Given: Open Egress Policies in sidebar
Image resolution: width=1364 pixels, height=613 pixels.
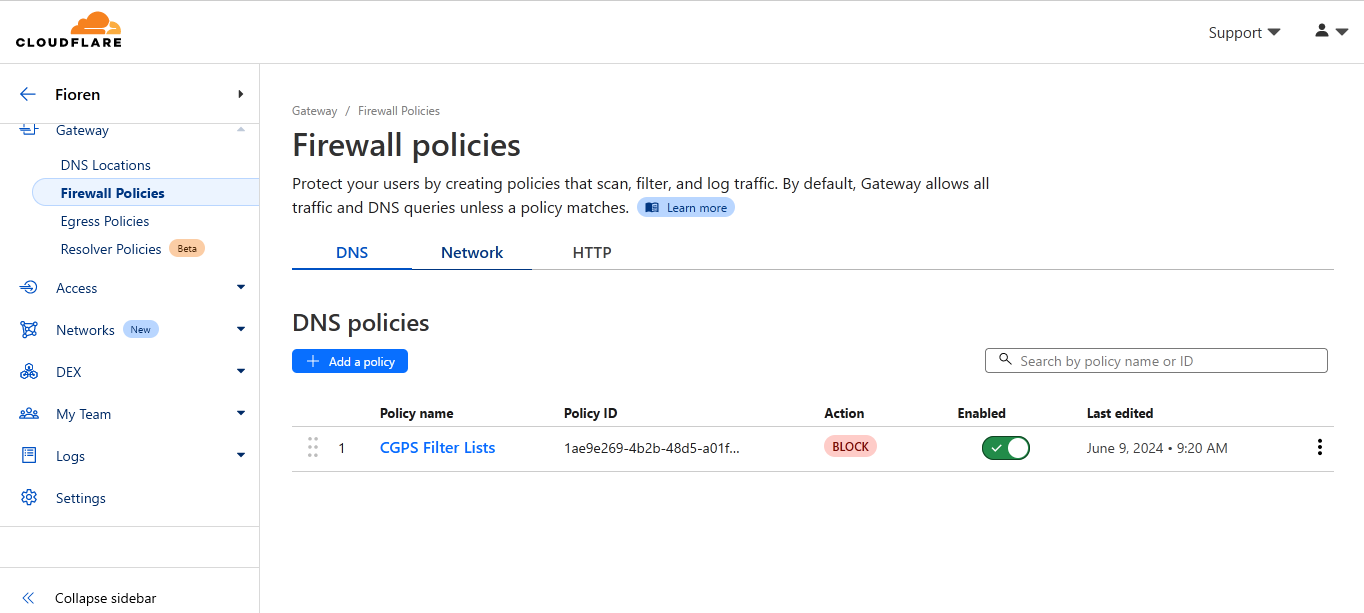Looking at the screenshot, I should point(105,221).
